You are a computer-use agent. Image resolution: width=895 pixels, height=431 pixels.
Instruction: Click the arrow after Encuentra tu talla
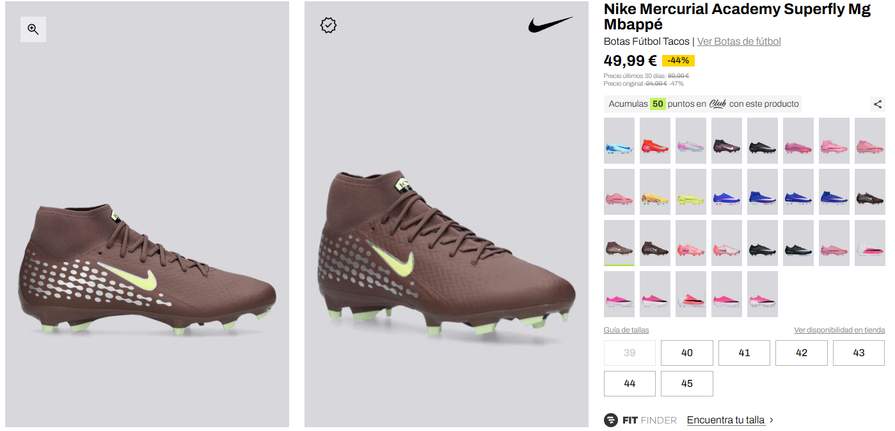coord(772,420)
